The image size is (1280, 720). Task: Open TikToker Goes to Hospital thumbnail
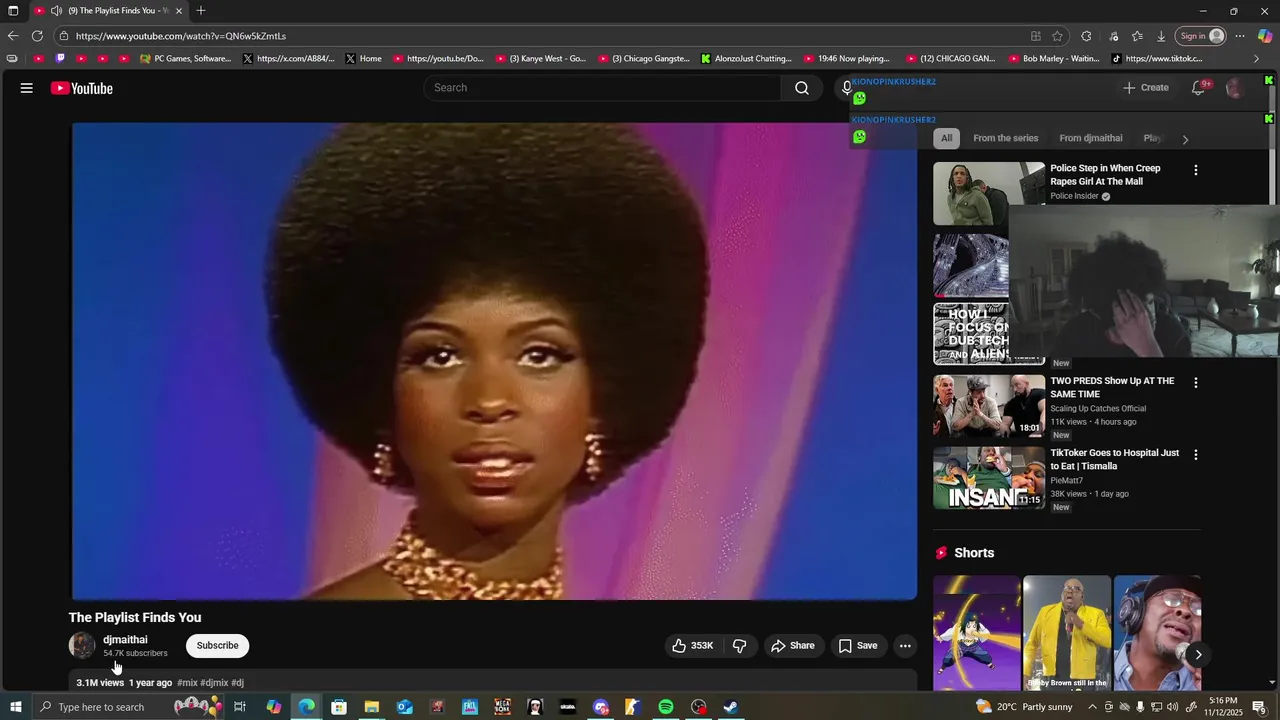click(x=989, y=478)
